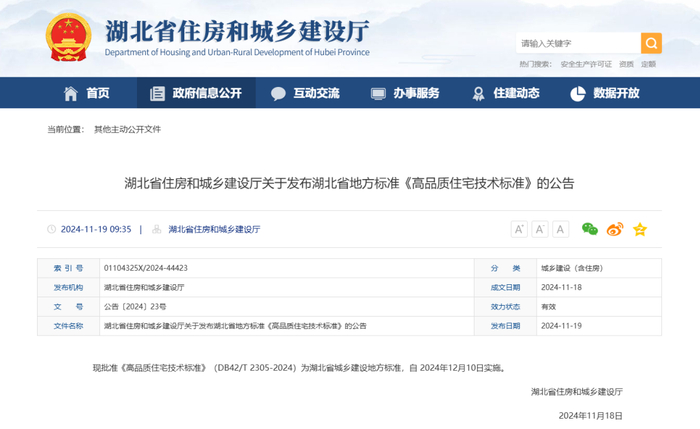Click the home icon beside 首页
The width and height of the screenshot is (700, 429).
(71, 93)
